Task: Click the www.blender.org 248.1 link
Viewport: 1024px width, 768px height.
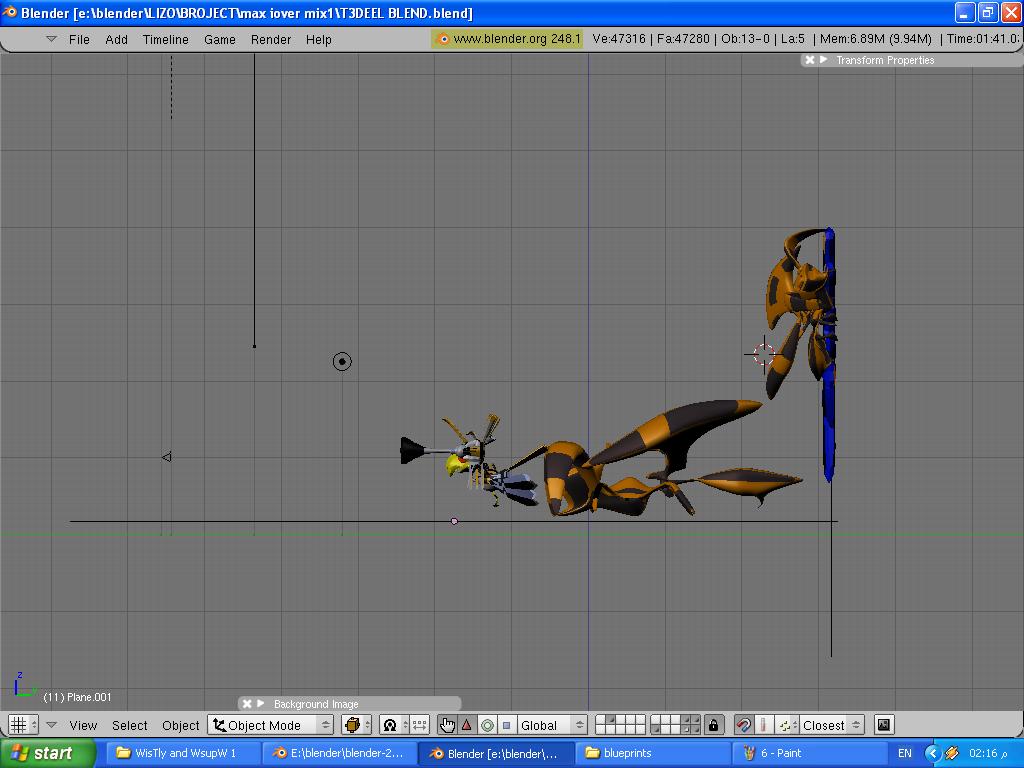Action: pos(507,39)
